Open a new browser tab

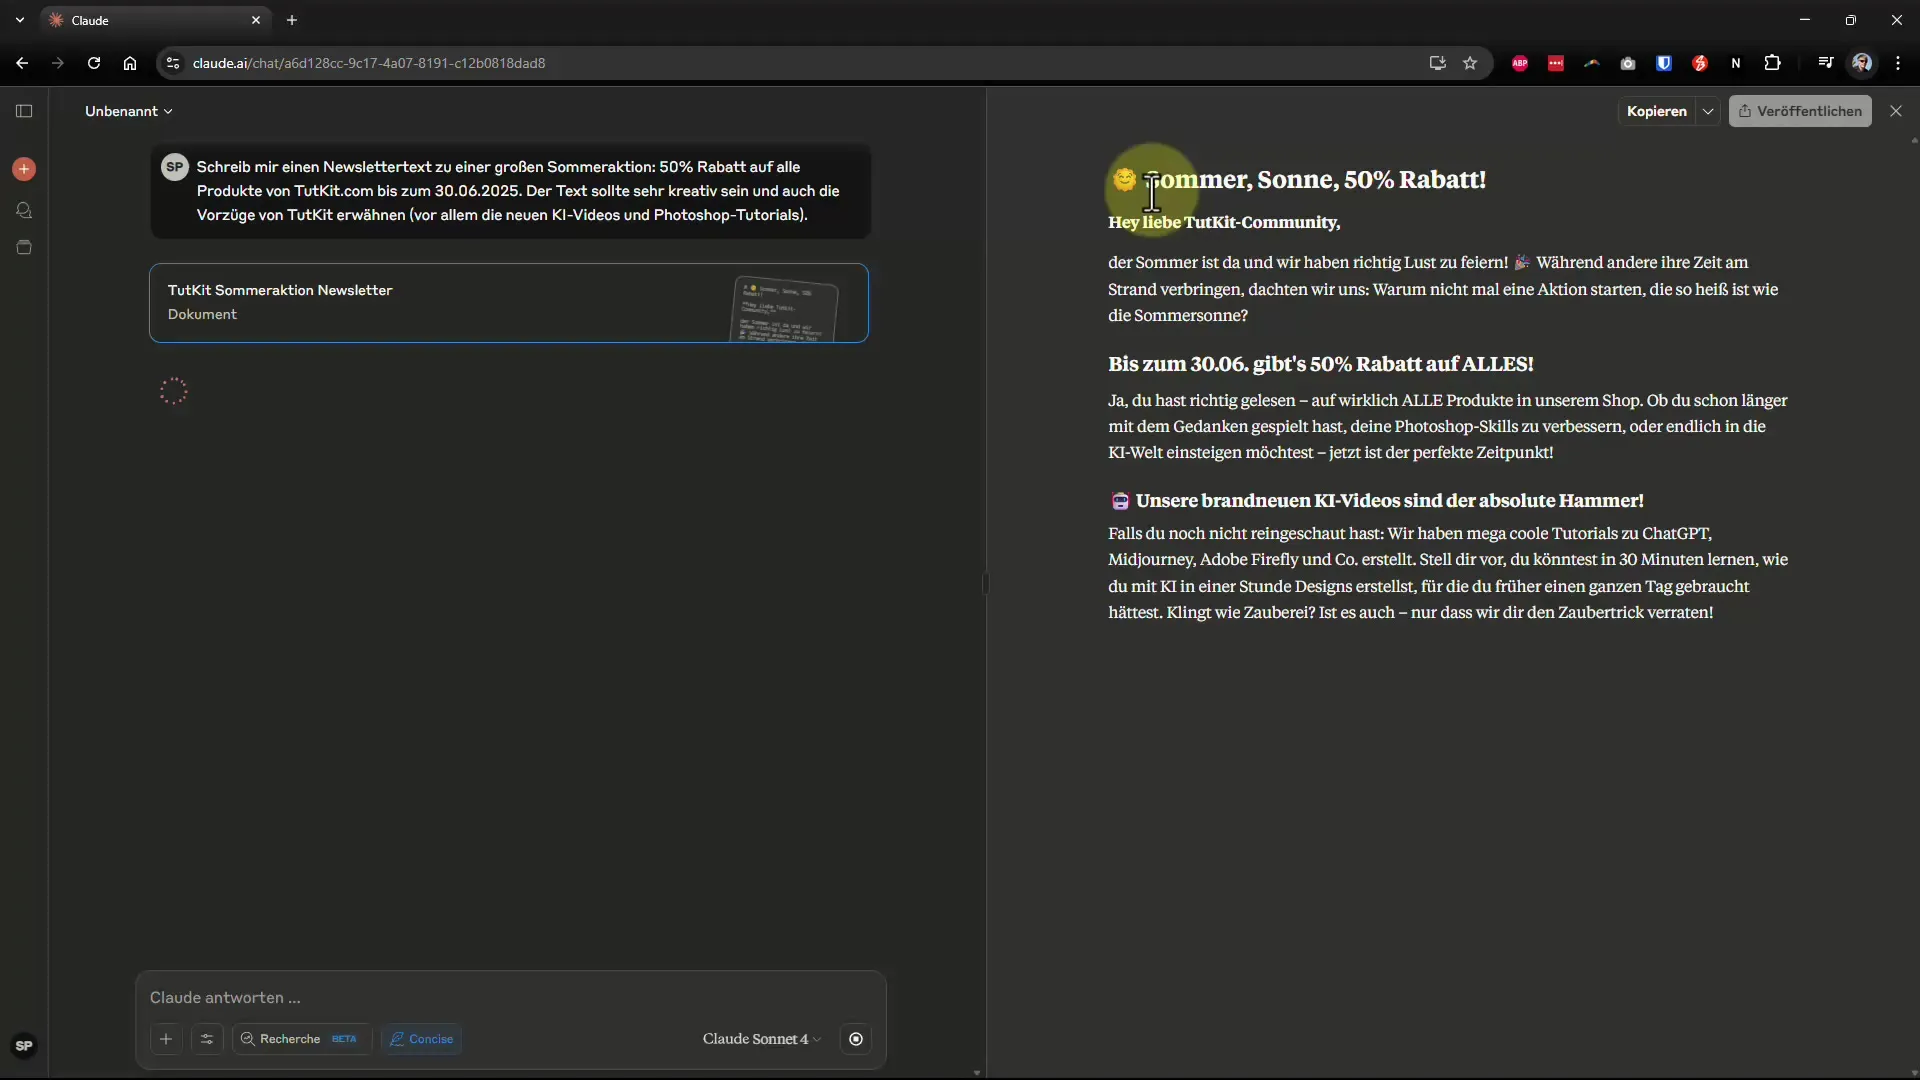pyautogui.click(x=292, y=20)
